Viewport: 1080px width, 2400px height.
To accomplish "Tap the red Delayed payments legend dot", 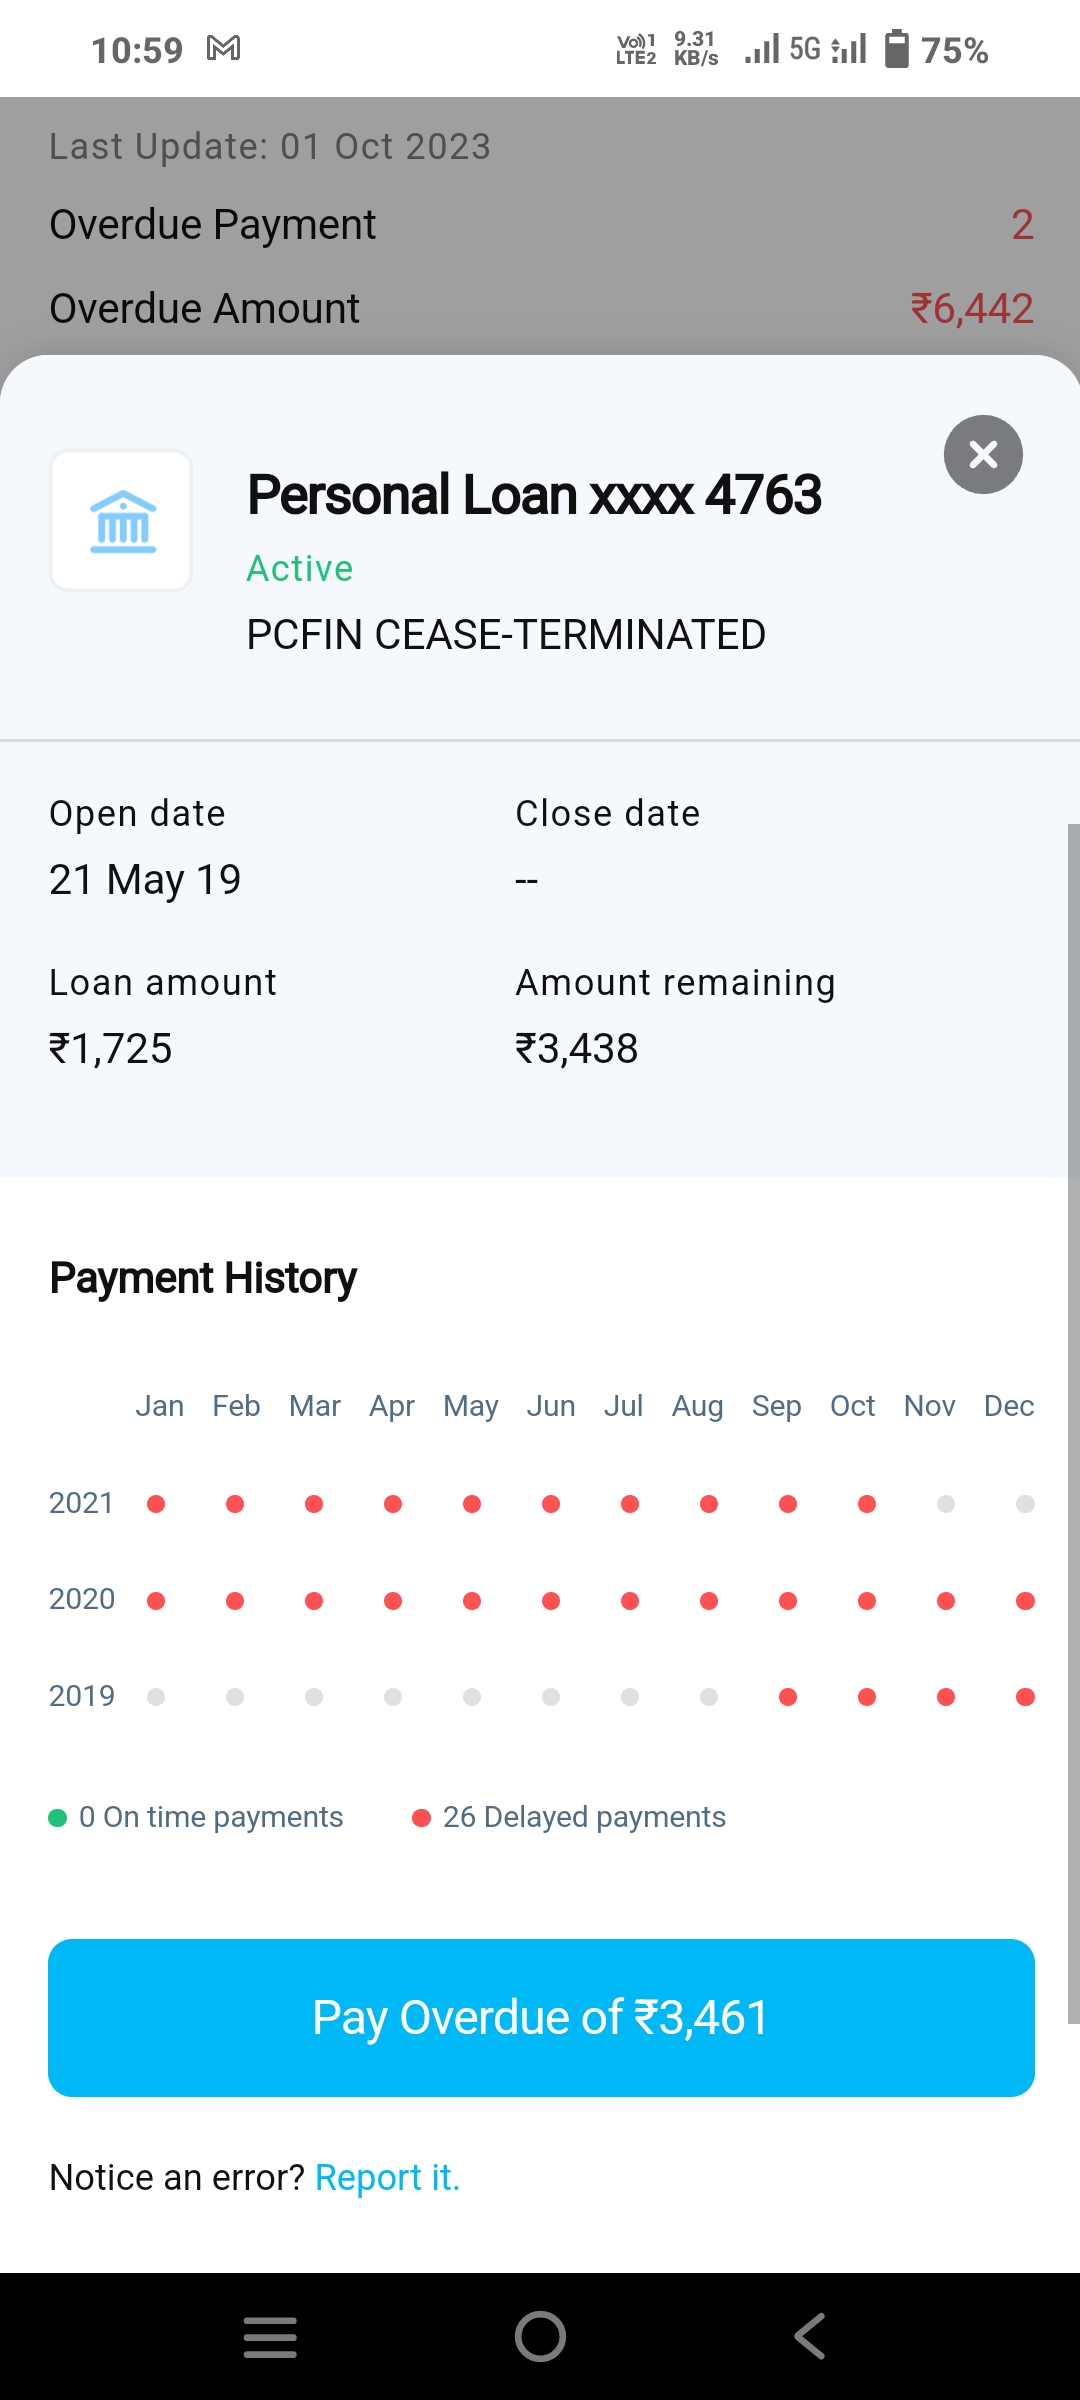I will tap(422, 1818).
